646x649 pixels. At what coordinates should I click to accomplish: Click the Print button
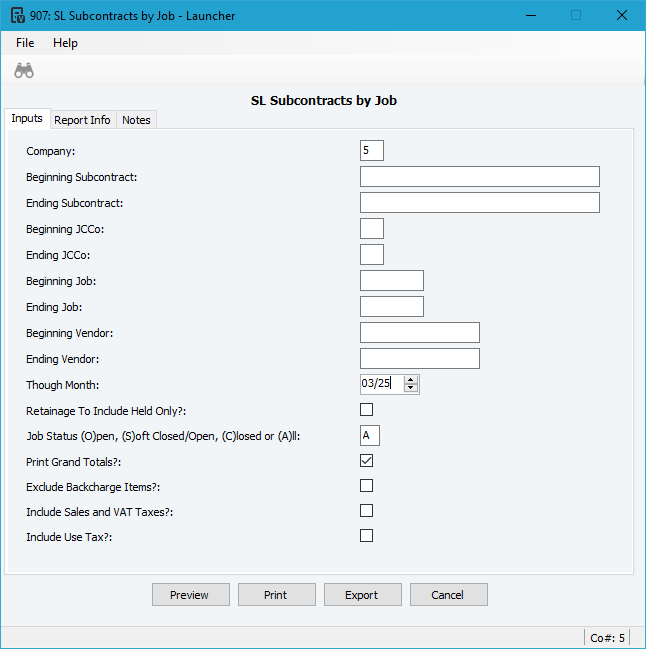[x=277, y=595]
